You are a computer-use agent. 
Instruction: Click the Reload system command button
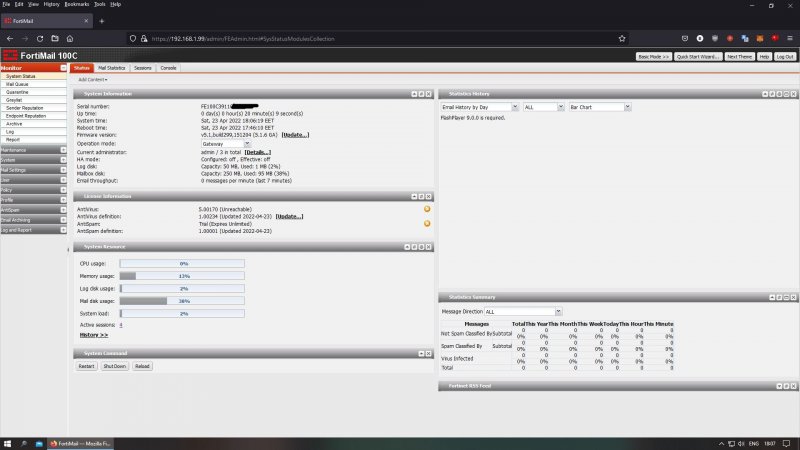pyautogui.click(x=142, y=366)
